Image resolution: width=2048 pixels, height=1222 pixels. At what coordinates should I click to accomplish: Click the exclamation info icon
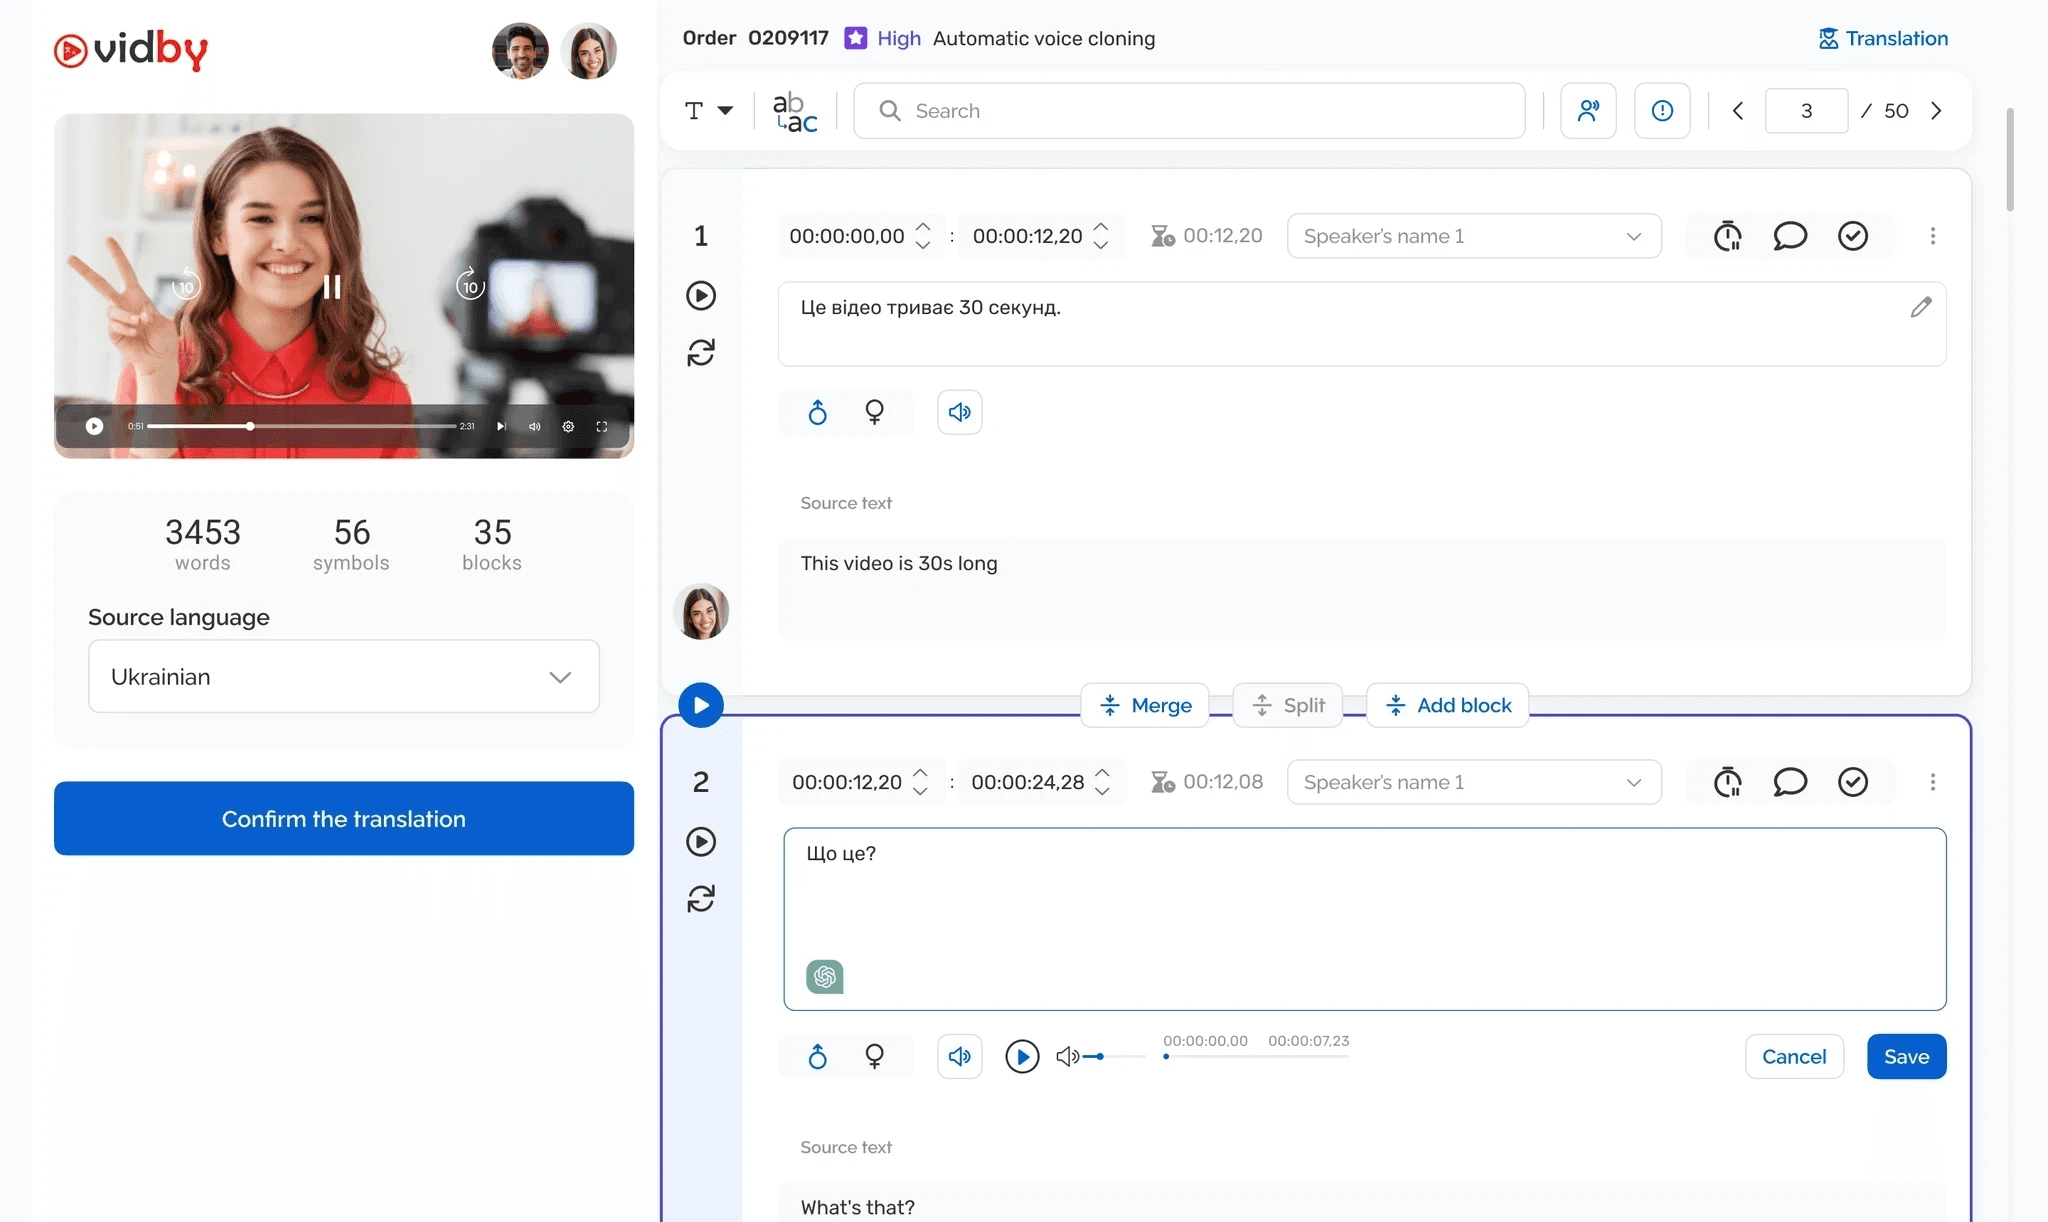click(1662, 111)
